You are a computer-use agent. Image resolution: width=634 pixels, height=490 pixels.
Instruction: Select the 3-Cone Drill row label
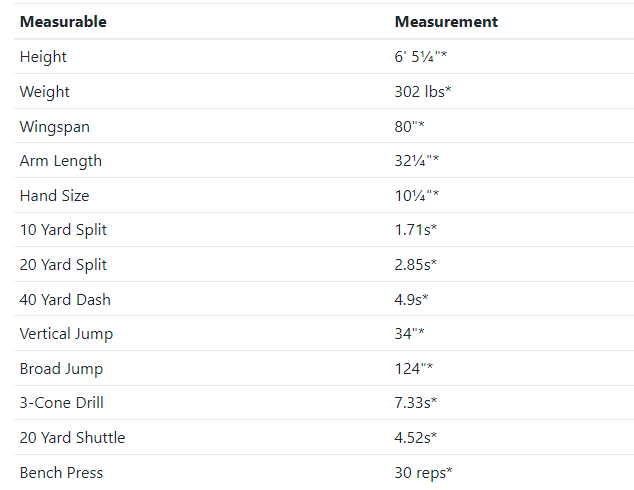61,403
